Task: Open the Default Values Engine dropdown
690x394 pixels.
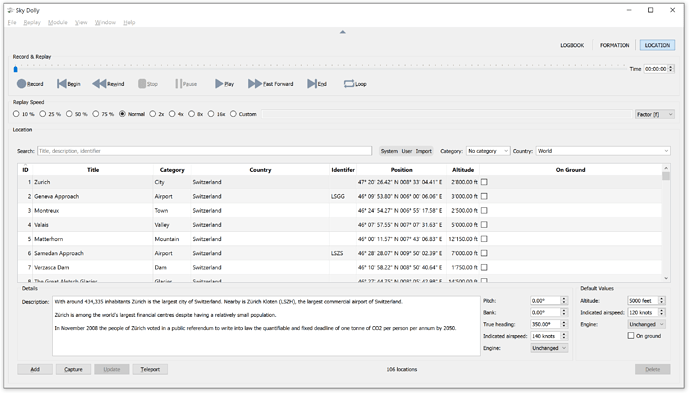Action: pos(646,324)
